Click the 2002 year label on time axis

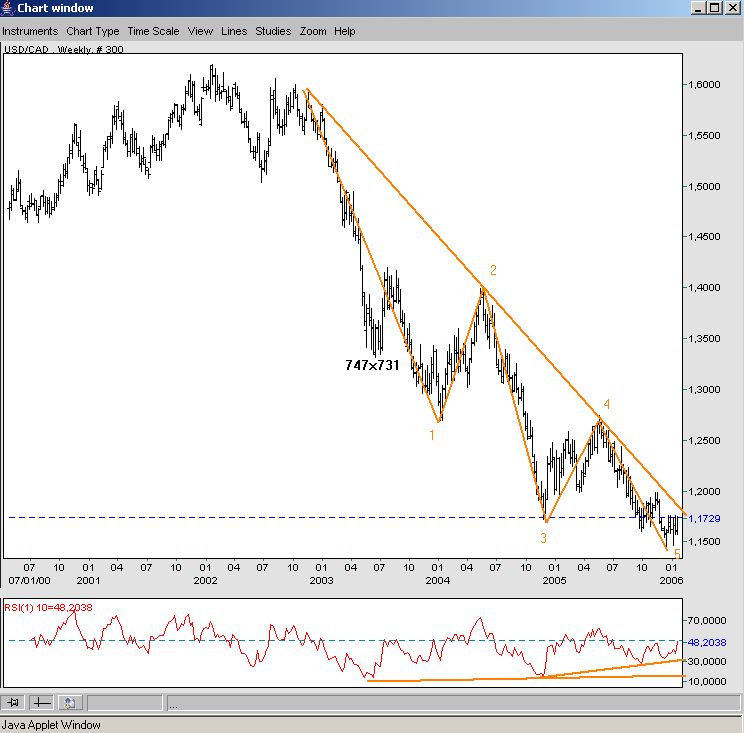[x=205, y=580]
